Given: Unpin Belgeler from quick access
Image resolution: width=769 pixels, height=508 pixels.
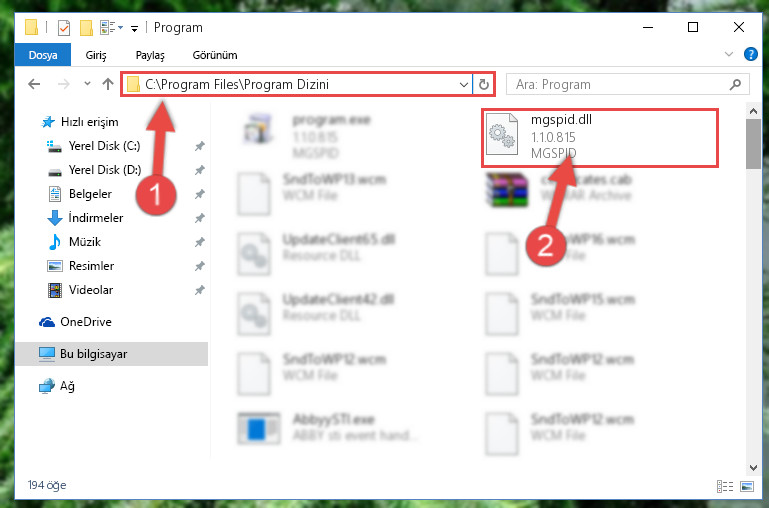Looking at the screenshot, I should 199,194.
